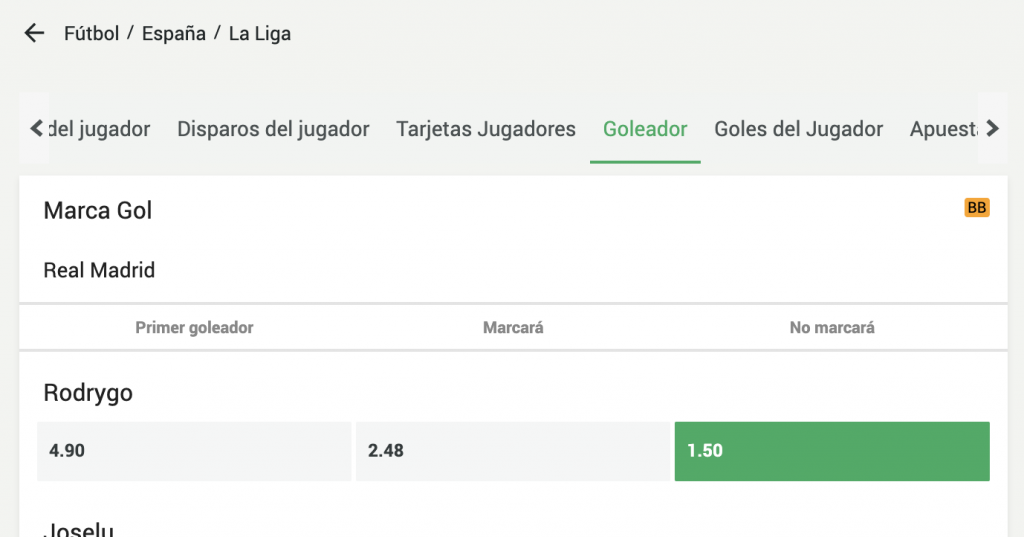The height and width of the screenshot is (537, 1024).
Task: Click the back arrow icon
Action: (x=35, y=33)
